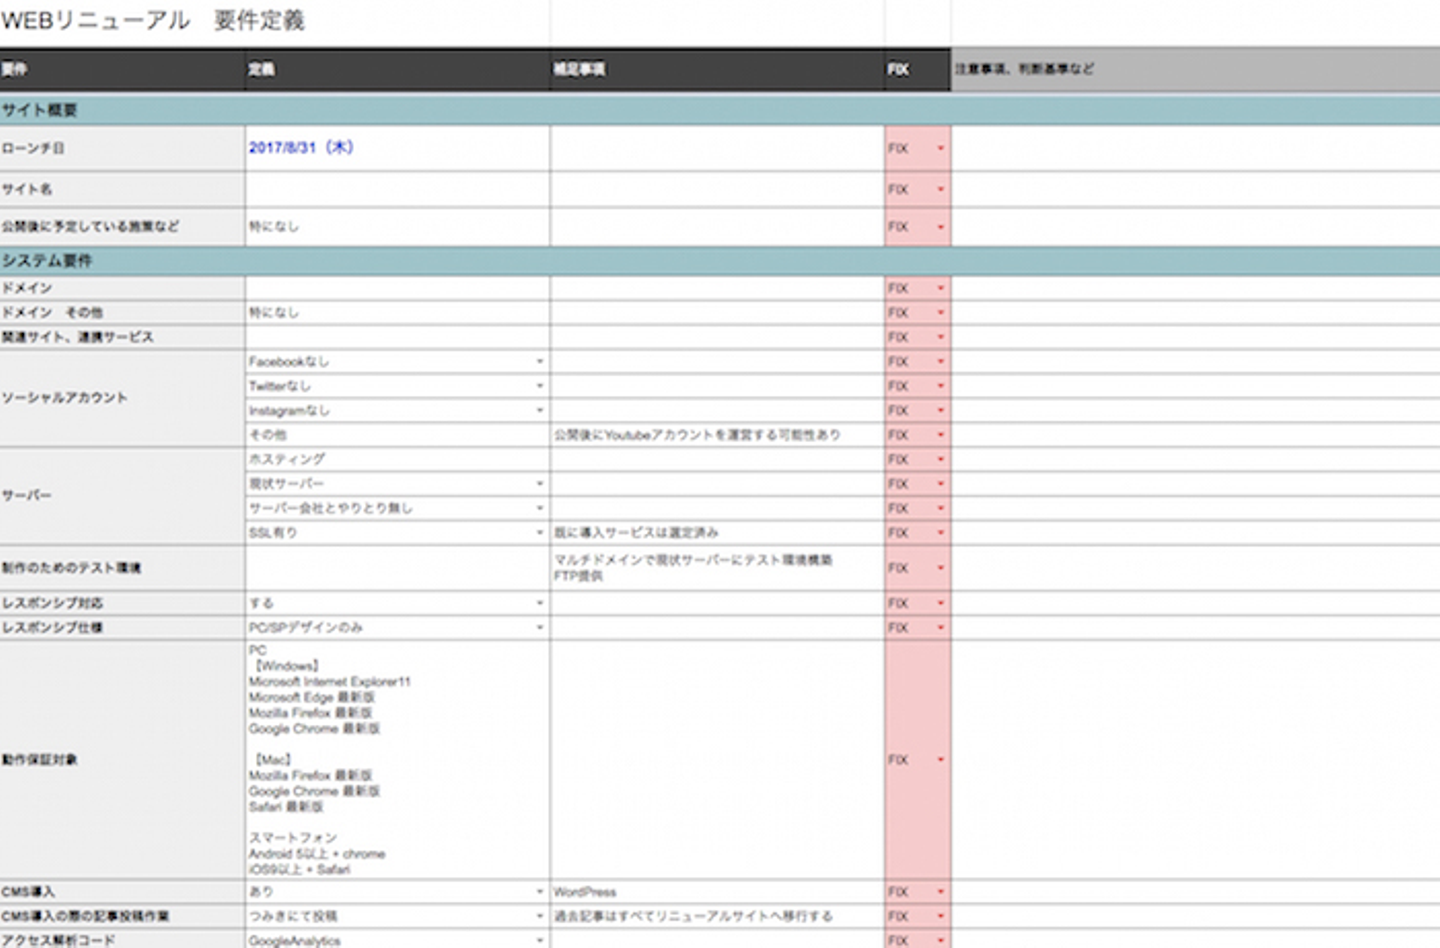Select the browser list cell starting with PC [Windows]

tap(397, 760)
